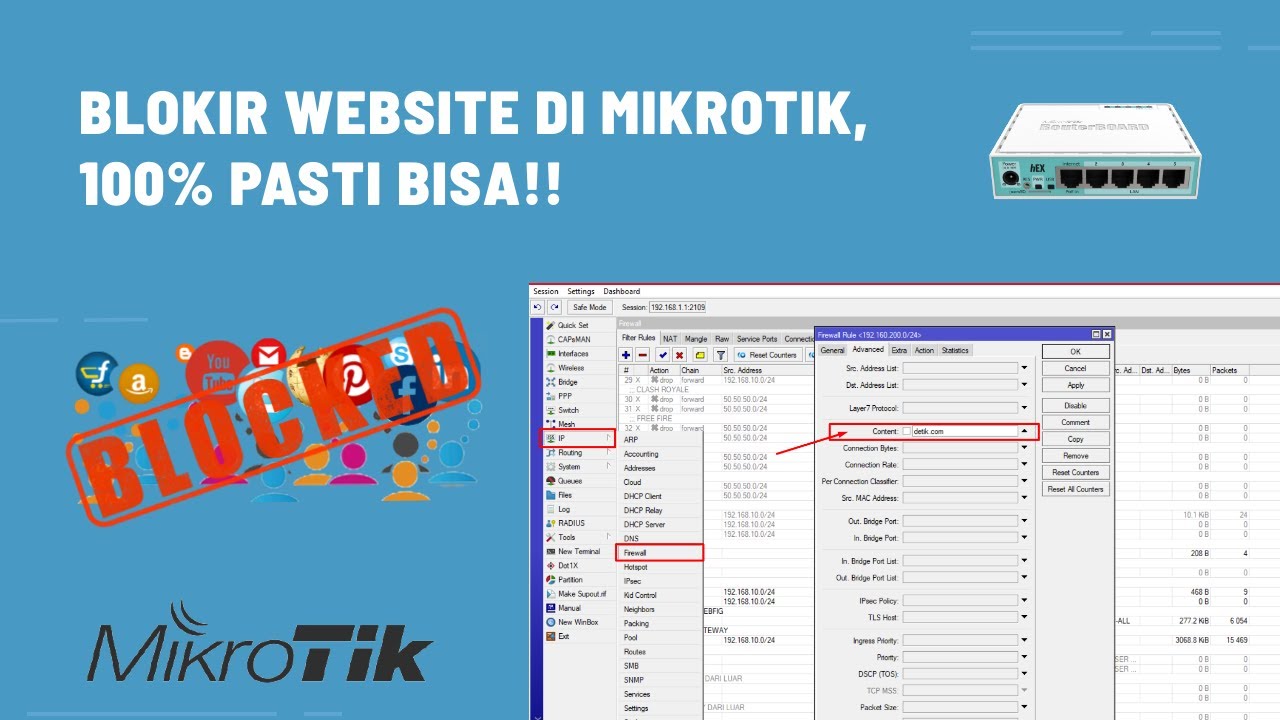Screen dimensions: 1280x720
Task: Expand Src. Address List dropdown arrow
Action: (x=1024, y=368)
